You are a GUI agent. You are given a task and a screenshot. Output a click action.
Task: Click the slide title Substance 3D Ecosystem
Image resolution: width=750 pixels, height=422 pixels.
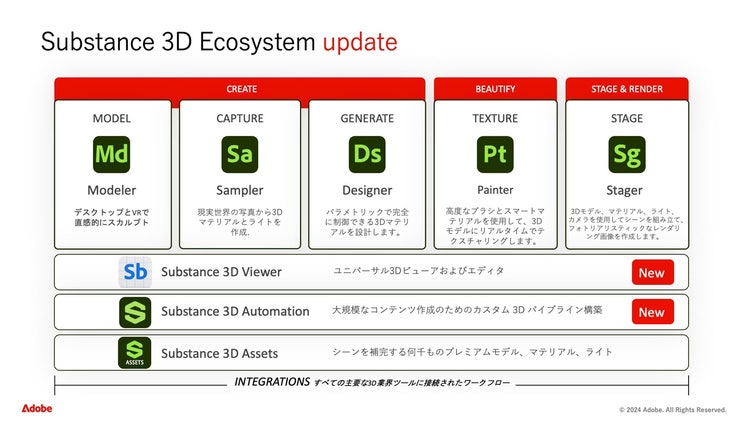(x=178, y=42)
